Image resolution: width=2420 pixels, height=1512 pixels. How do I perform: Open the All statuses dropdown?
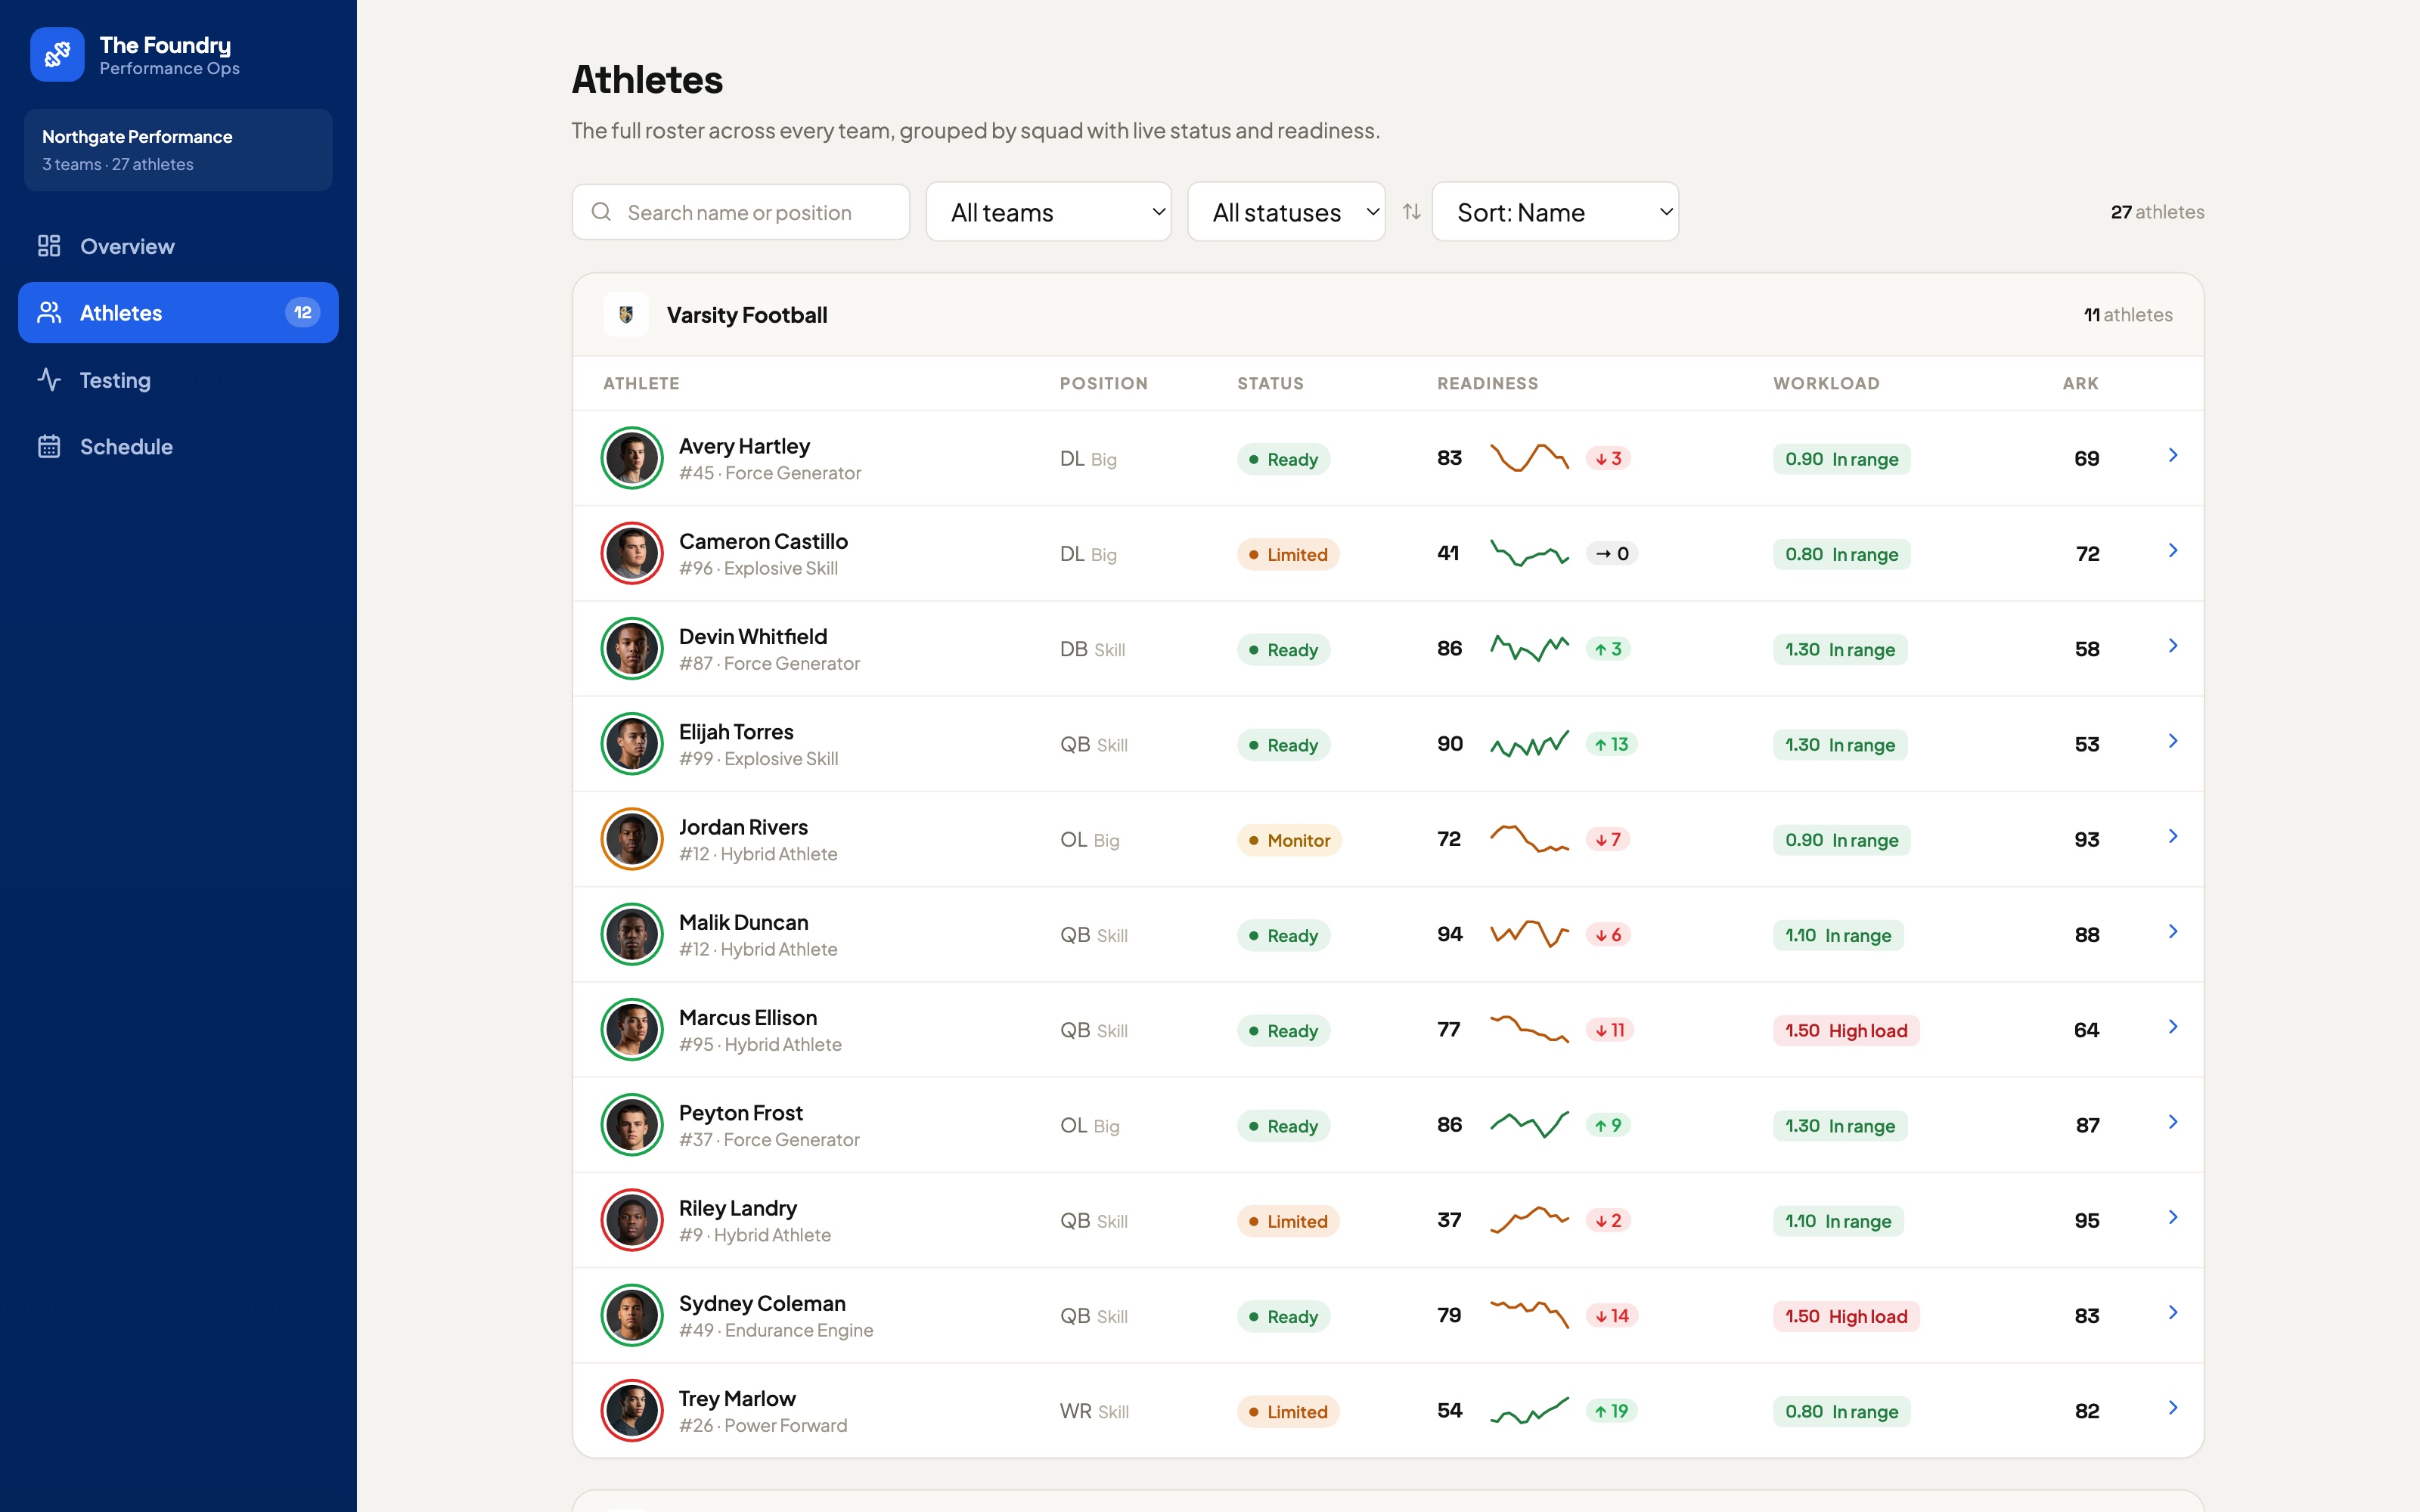pos(1286,212)
